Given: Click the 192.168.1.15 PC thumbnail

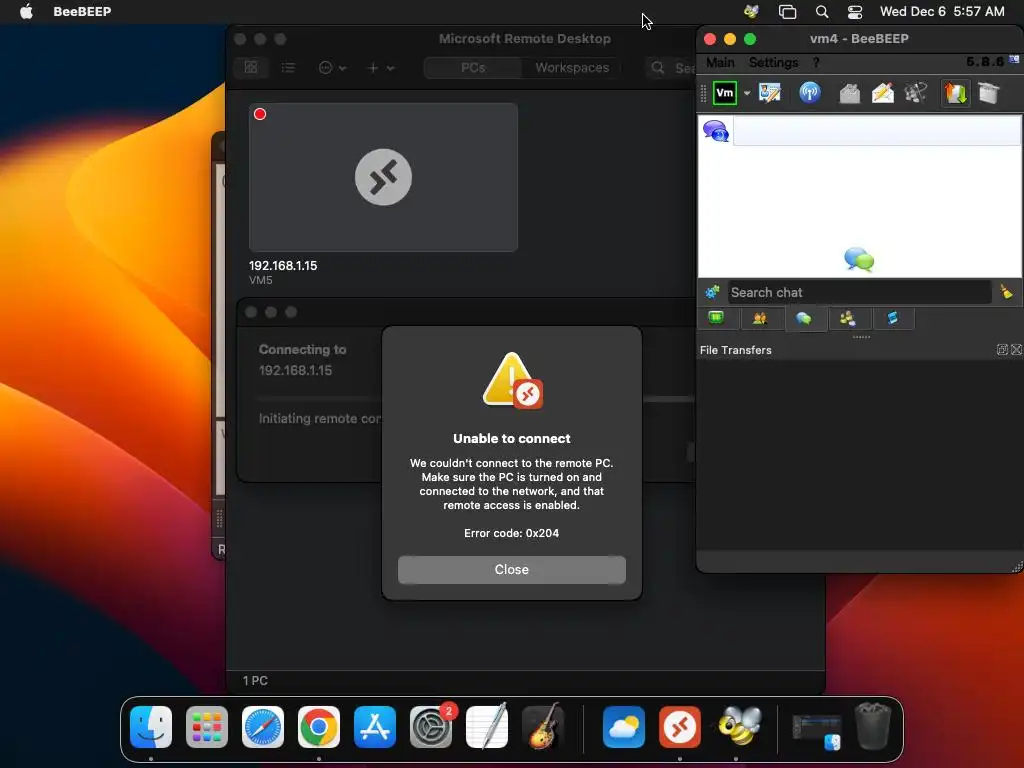Looking at the screenshot, I should (x=383, y=177).
